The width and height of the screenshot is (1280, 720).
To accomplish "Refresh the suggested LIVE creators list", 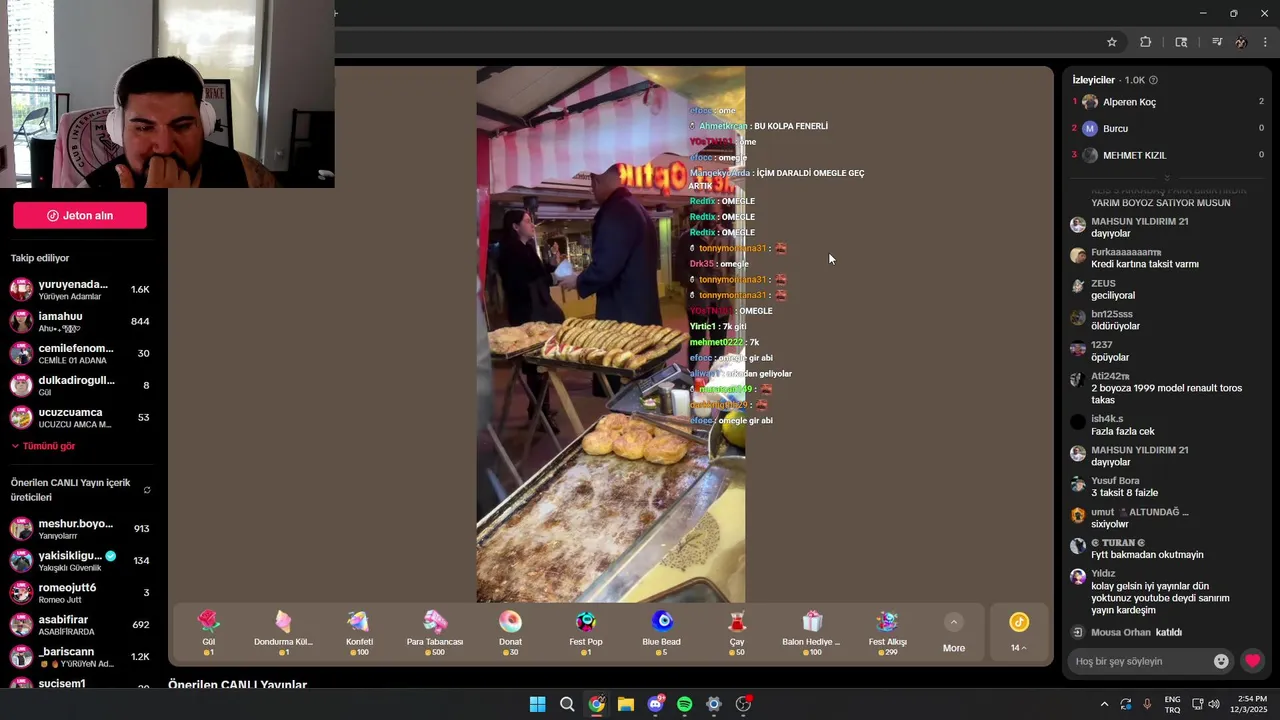I will point(147,490).
